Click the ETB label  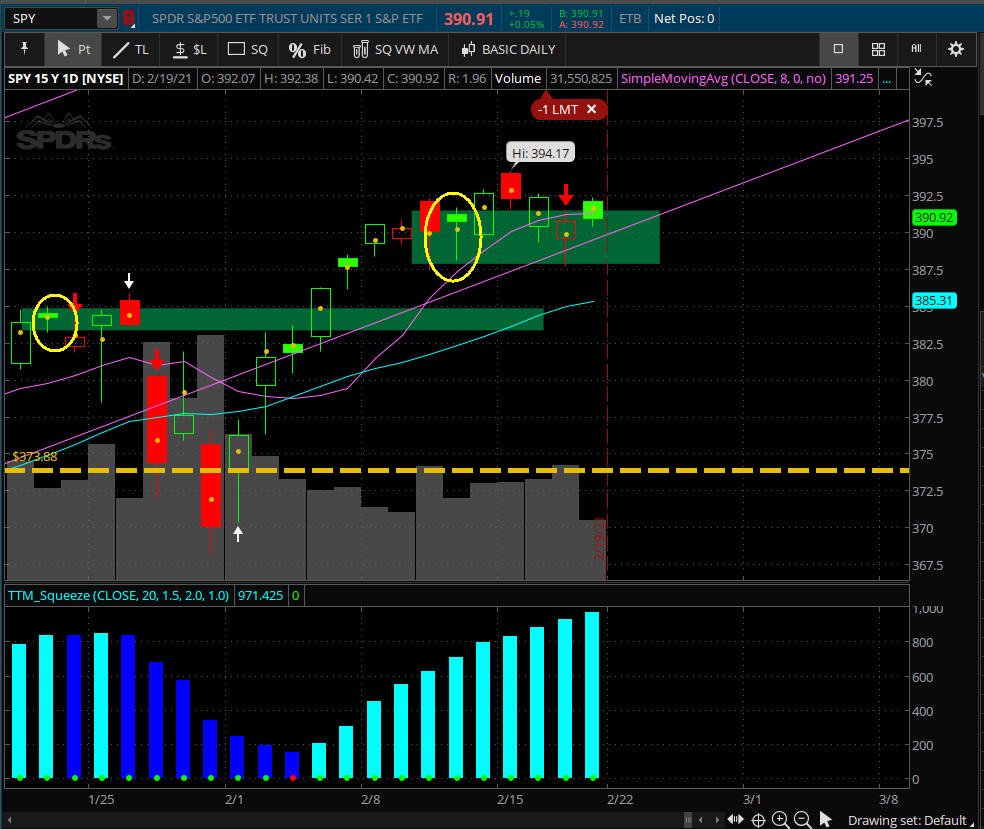point(630,19)
